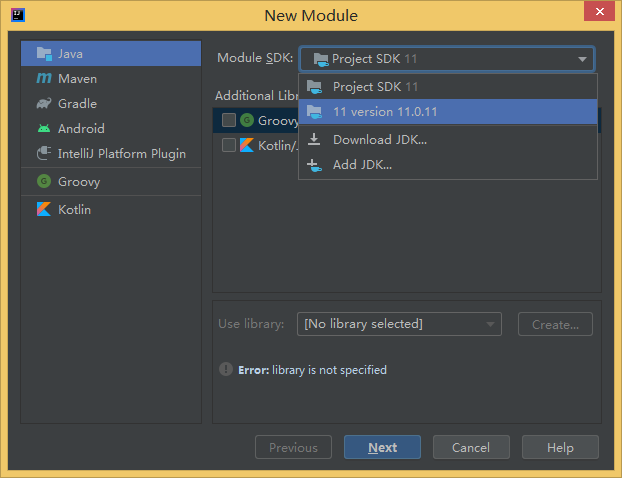This screenshot has height=478, width=622.
Task: Click the Kotlin library icon in Additional Libraries
Action: pyautogui.click(x=247, y=145)
